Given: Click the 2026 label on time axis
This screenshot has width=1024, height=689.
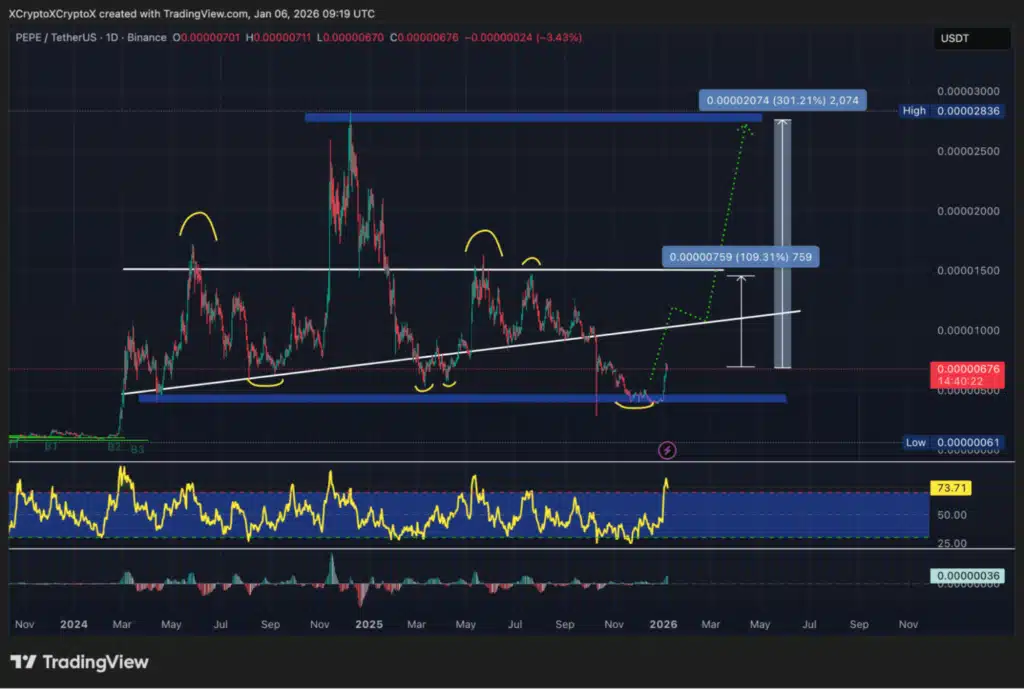Looking at the screenshot, I should [663, 624].
